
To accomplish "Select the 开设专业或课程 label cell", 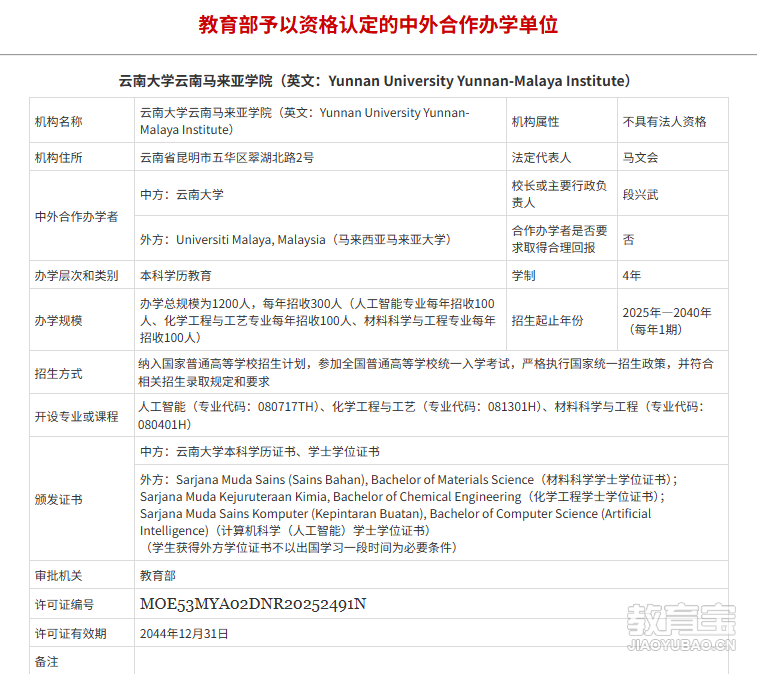I will click(82, 415).
